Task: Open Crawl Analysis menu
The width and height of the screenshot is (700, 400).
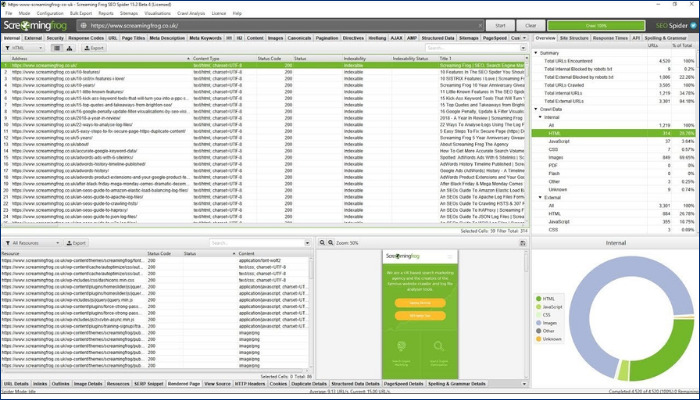Action: tap(191, 13)
